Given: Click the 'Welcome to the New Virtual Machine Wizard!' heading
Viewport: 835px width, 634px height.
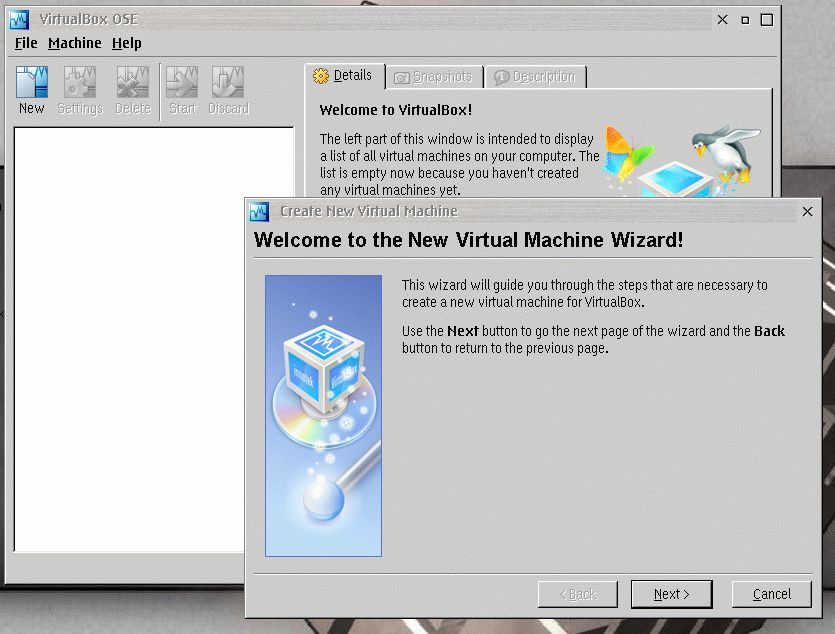Looking at the screenshot, I should pos(468,240).
